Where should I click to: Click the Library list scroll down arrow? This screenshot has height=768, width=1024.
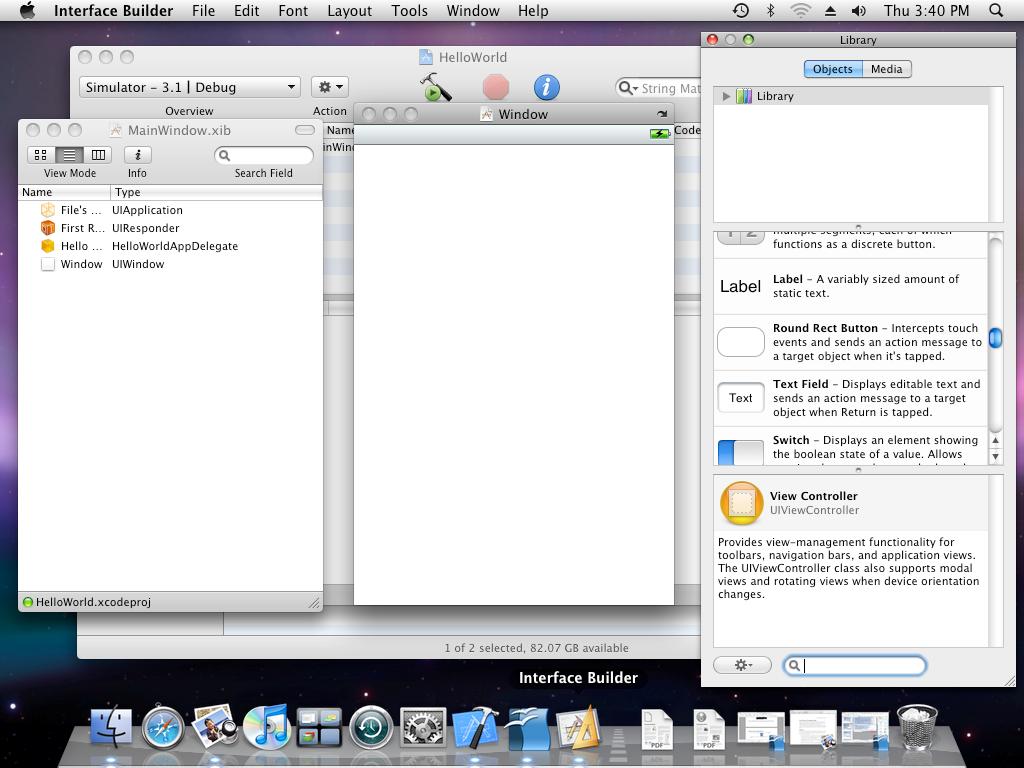pos(995,456)
